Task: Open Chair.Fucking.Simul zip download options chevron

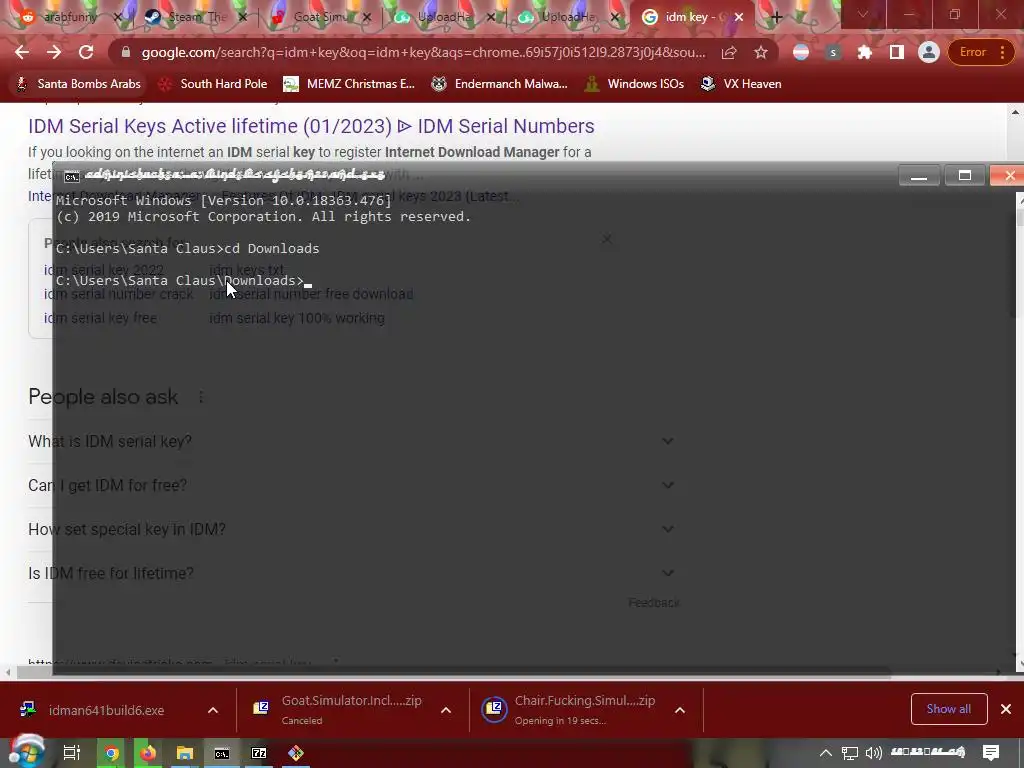Action: tap(680, 710)
